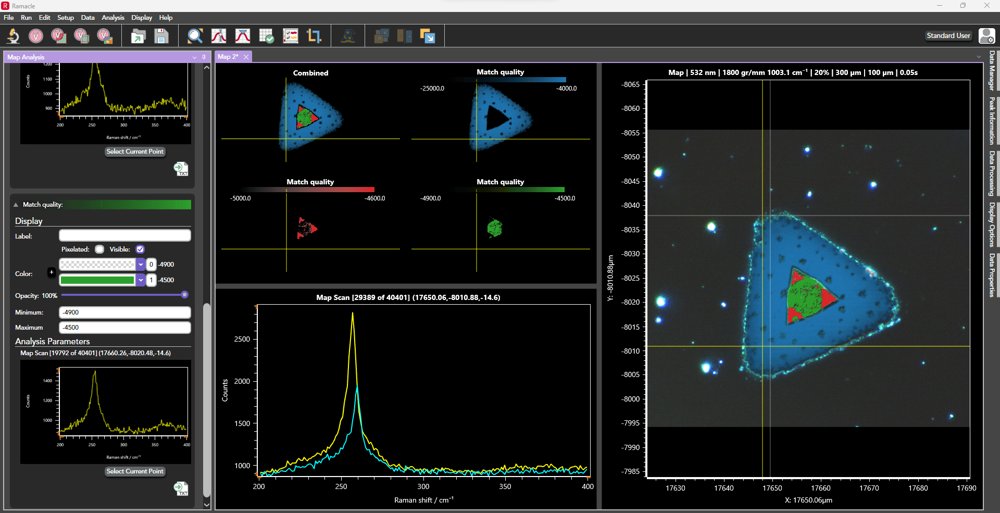The image size is (1000, 513).
Task: Open the Data Processing side tab
Action: 992,173
